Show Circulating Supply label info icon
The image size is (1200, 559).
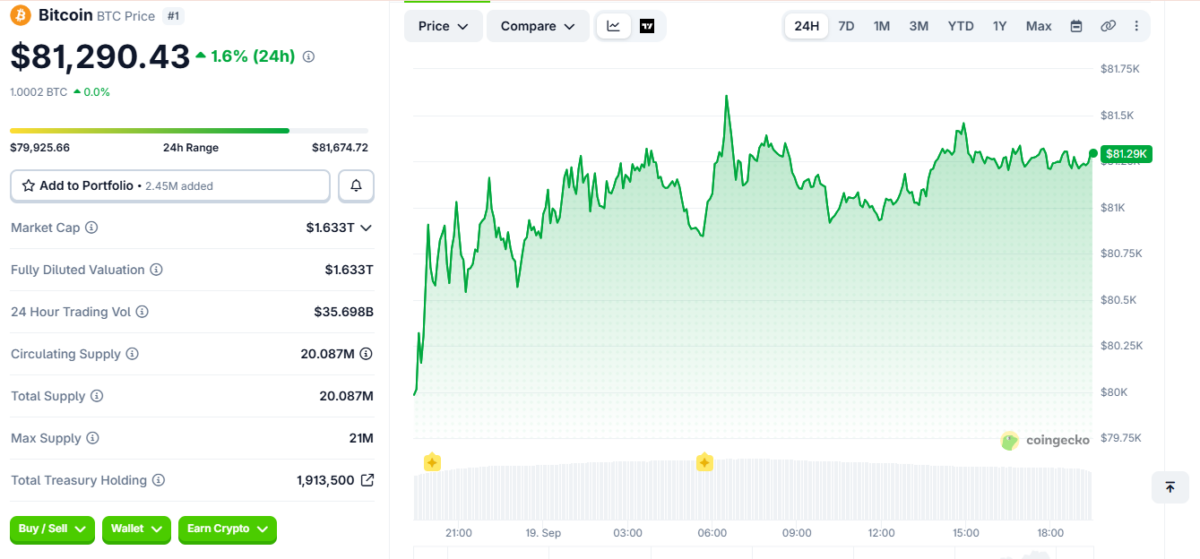click(132, 354)
